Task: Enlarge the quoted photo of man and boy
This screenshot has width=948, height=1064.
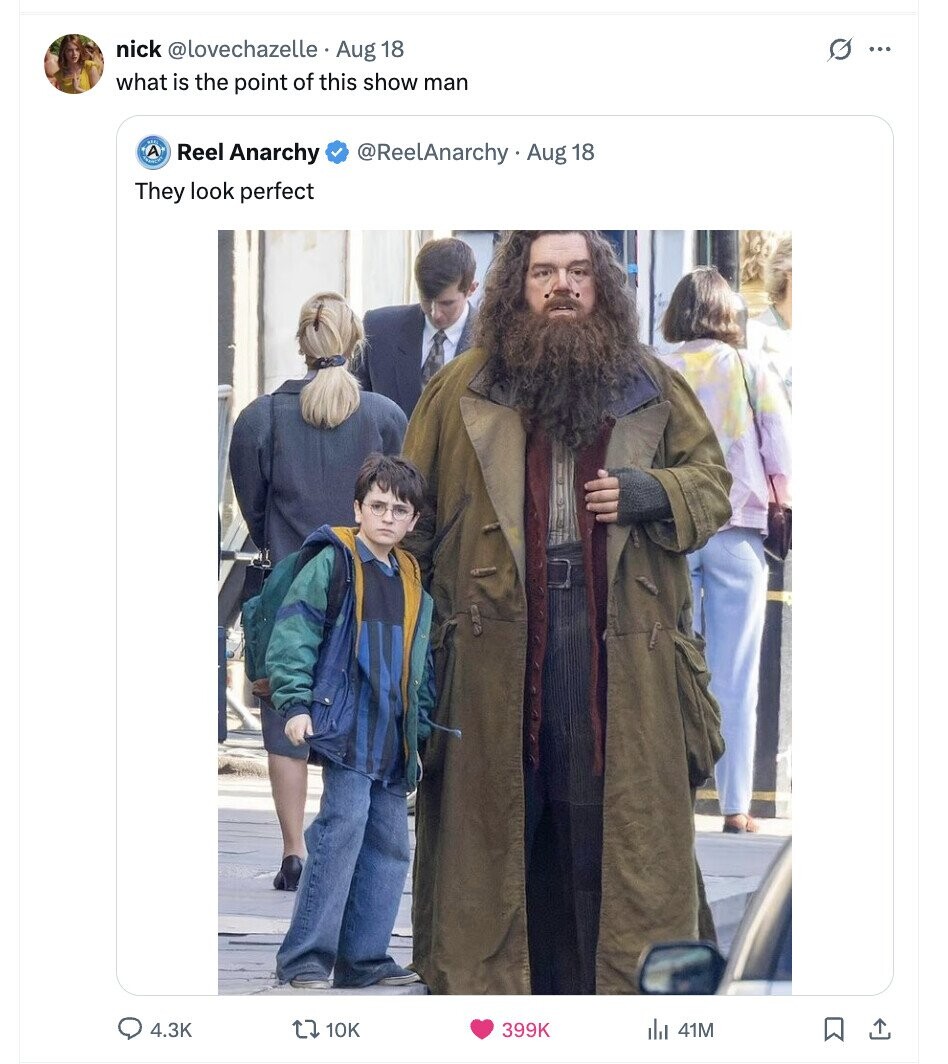Action: pos(504,612)
